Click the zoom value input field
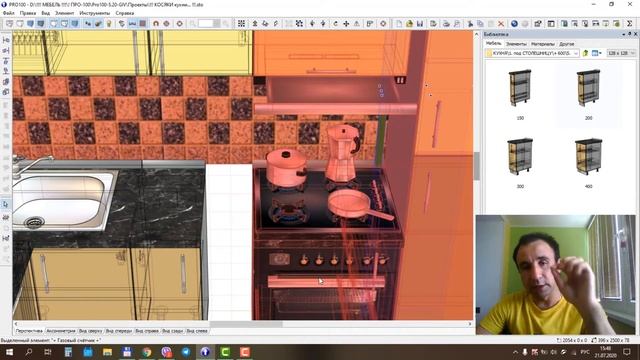Screen dimensions: 640x360 coord(206,24)
